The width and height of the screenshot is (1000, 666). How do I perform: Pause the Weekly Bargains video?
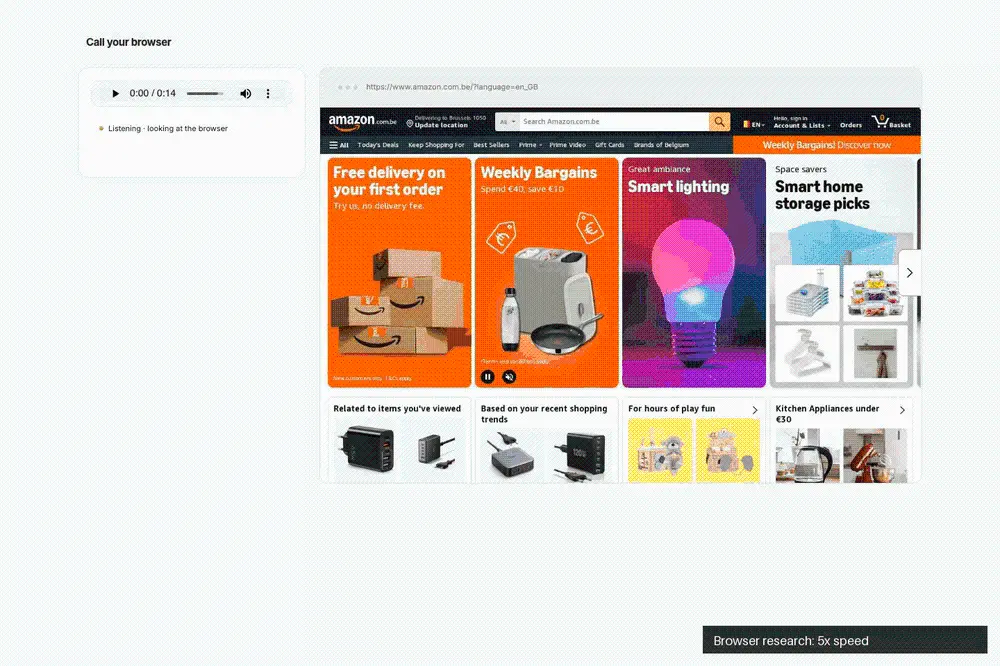488,377
